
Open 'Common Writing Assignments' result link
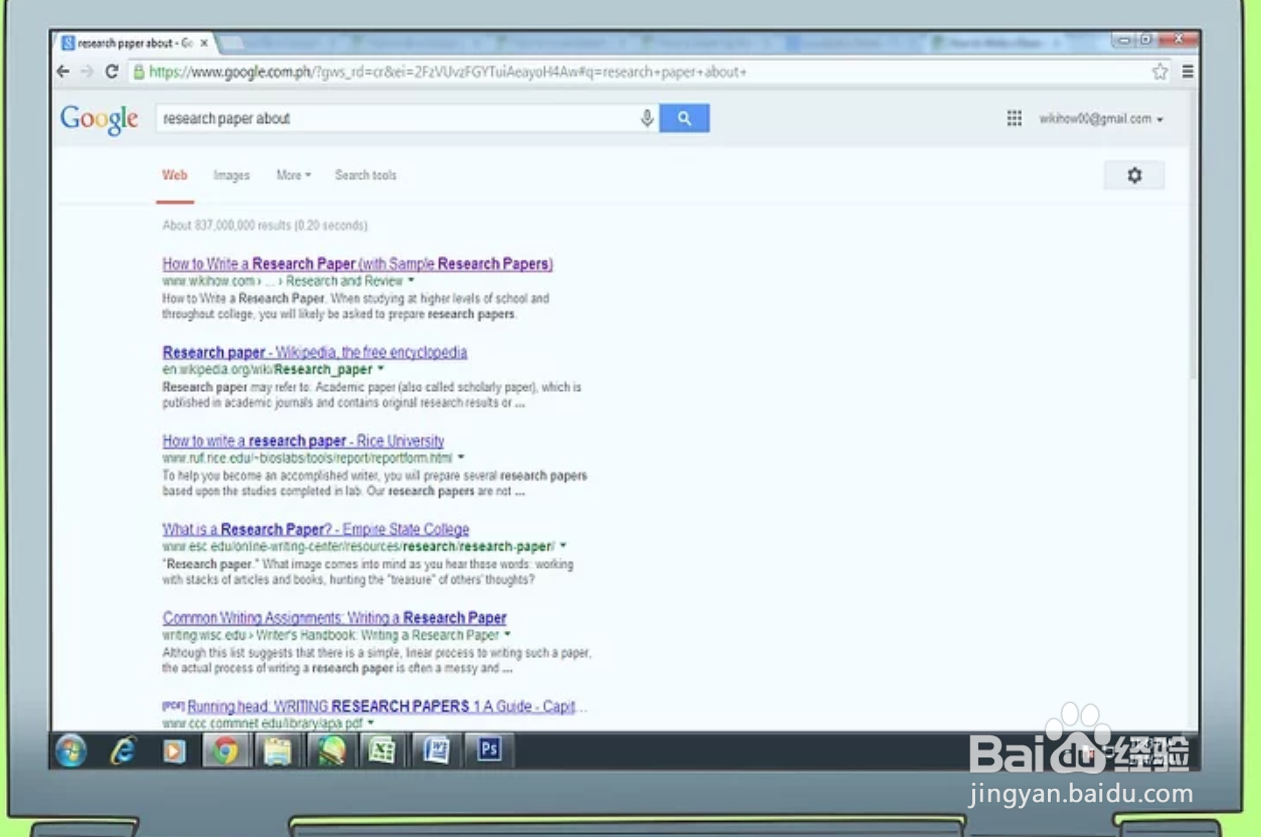(x=335, y=618)
